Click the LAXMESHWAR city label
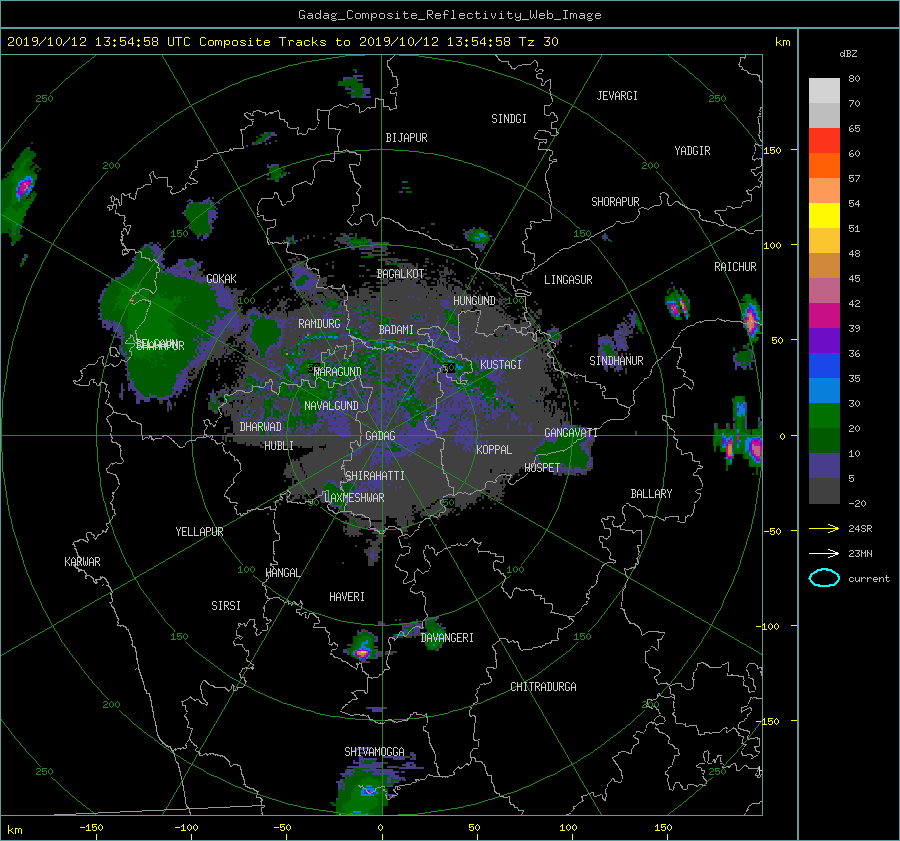The height and width of the screenshot is (841, 900). (354, 498)
